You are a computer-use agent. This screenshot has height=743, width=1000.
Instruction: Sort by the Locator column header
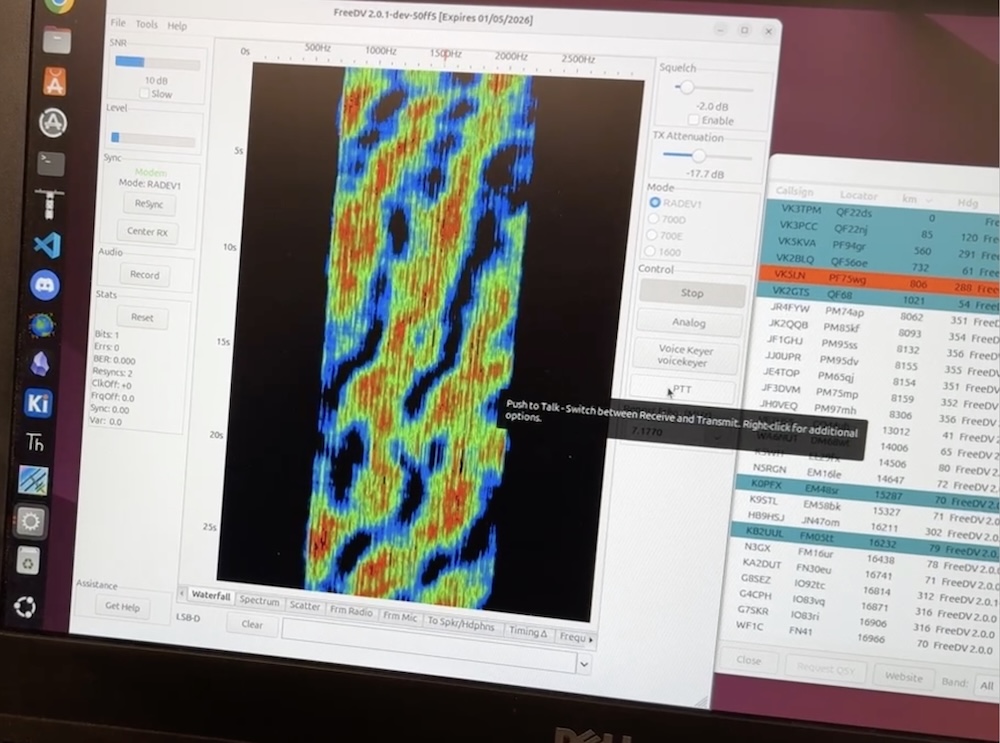858,196
